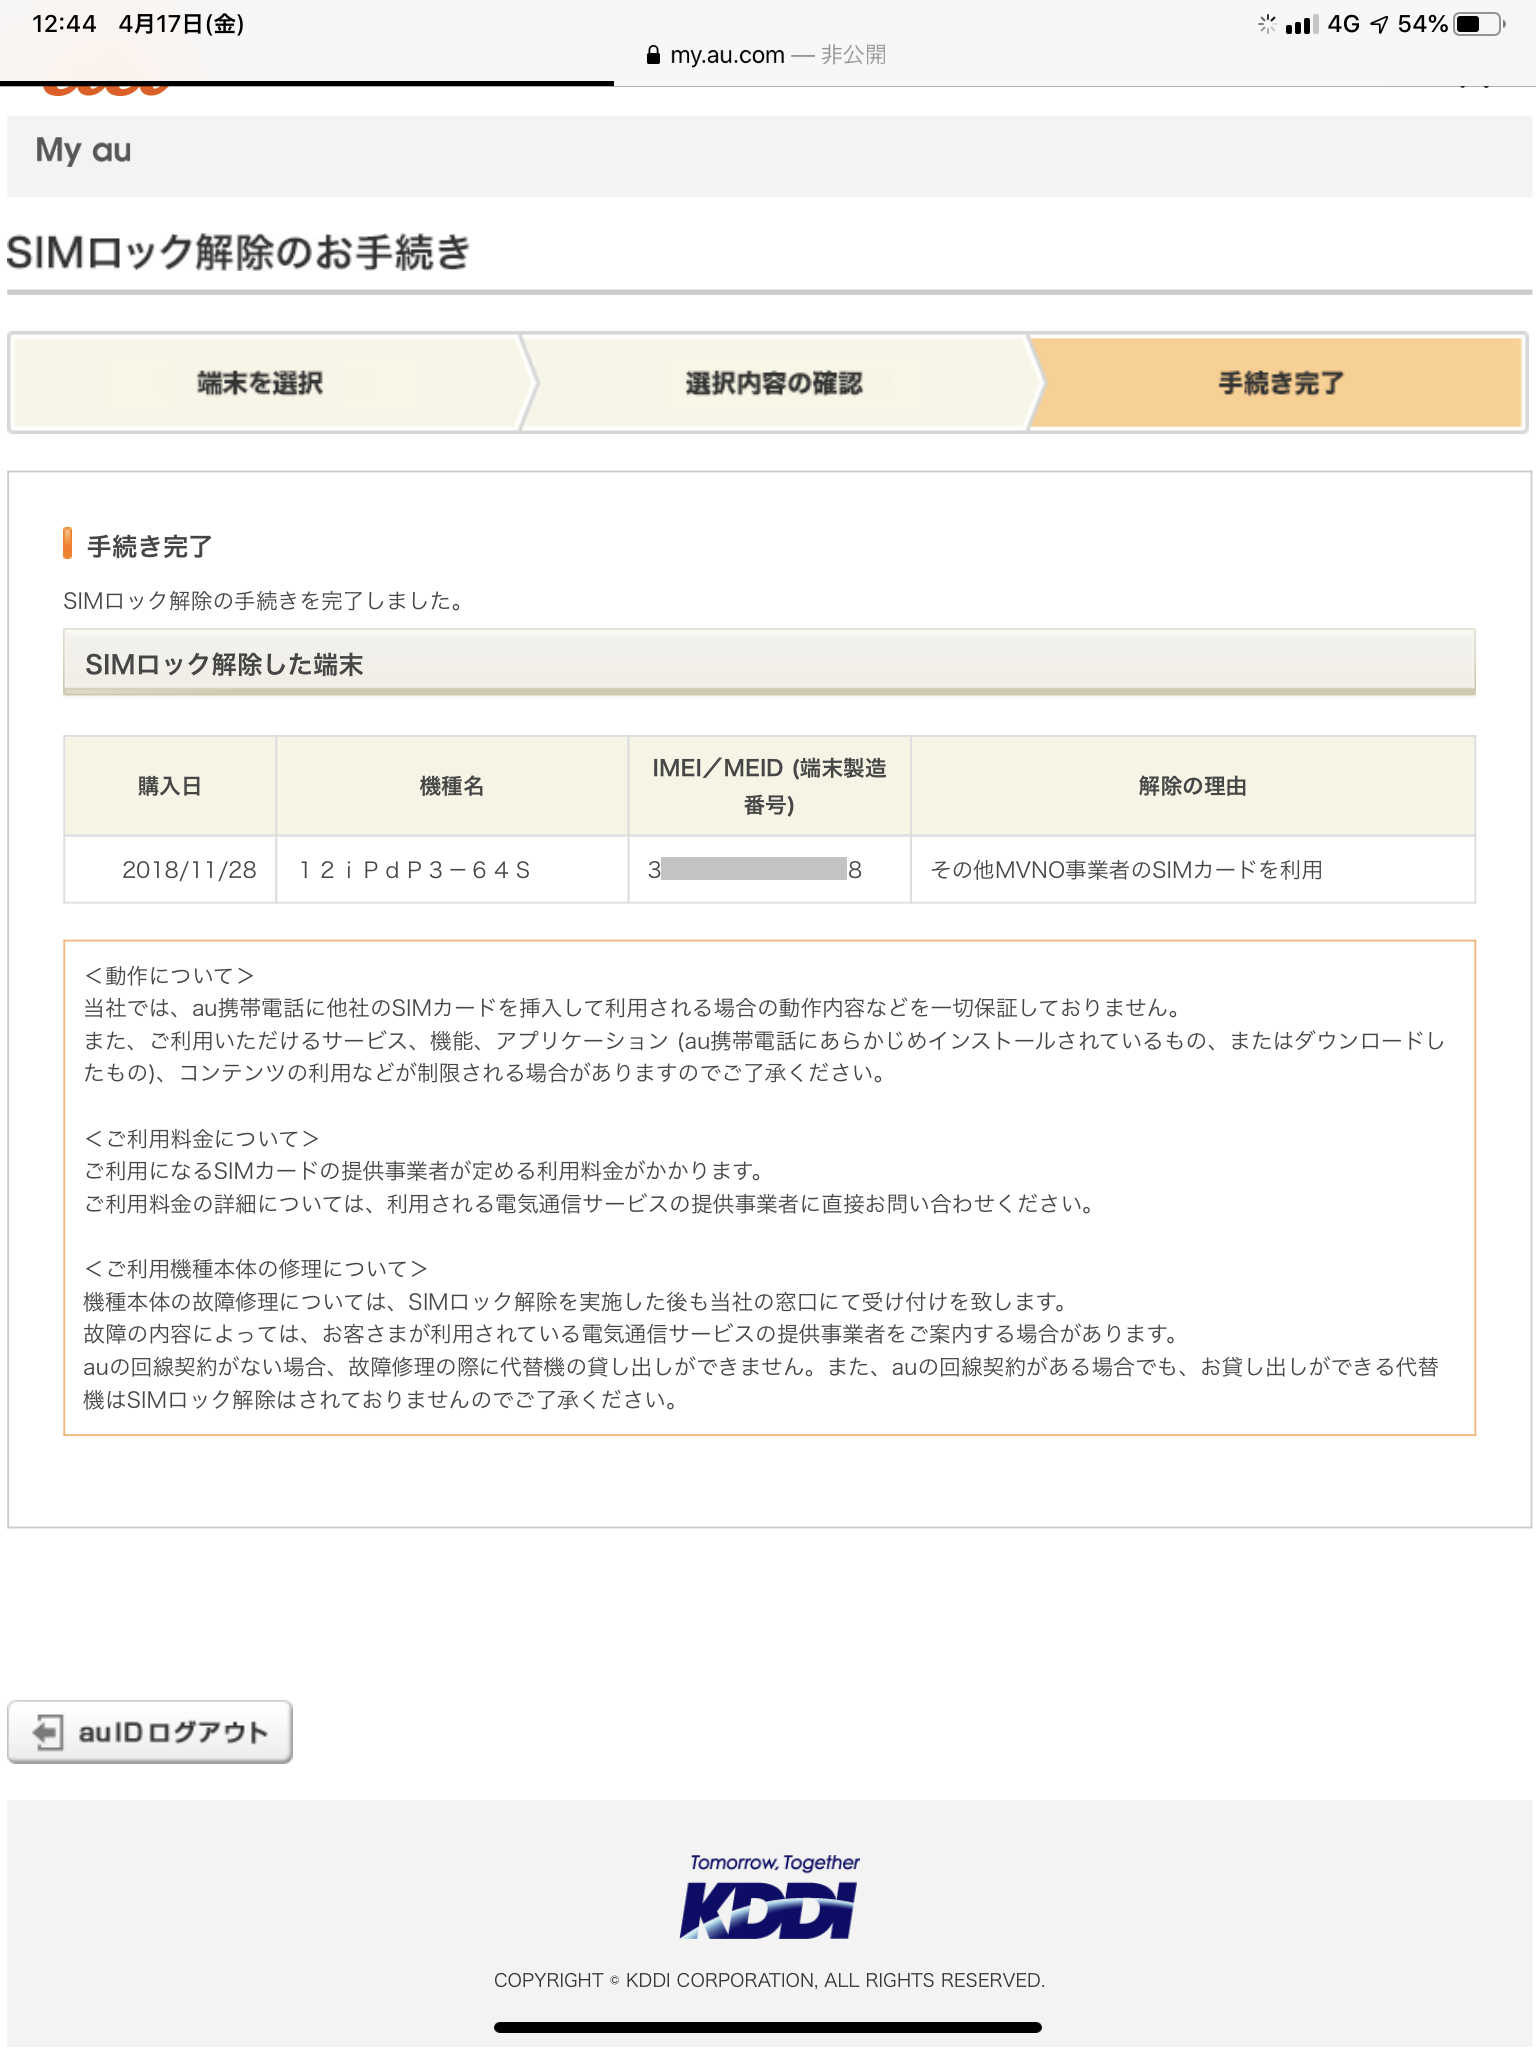Click the logout arrow icon on auID button
This screenshot has height=2048, width=1536.
[47, 1731]
